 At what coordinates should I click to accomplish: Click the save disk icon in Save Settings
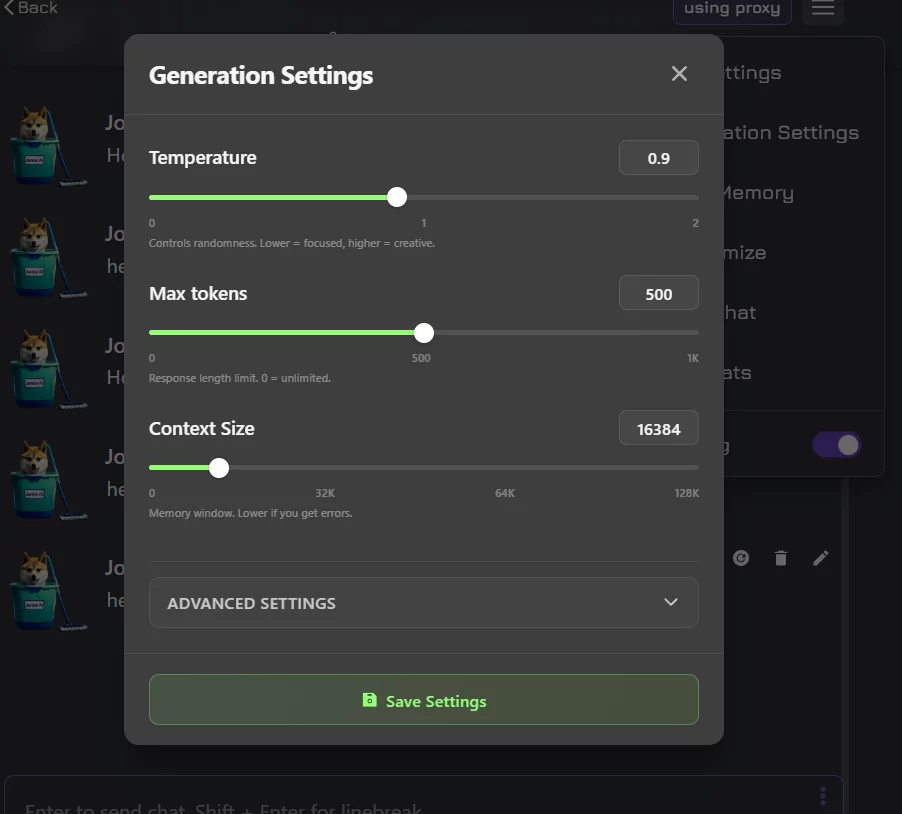369,699
